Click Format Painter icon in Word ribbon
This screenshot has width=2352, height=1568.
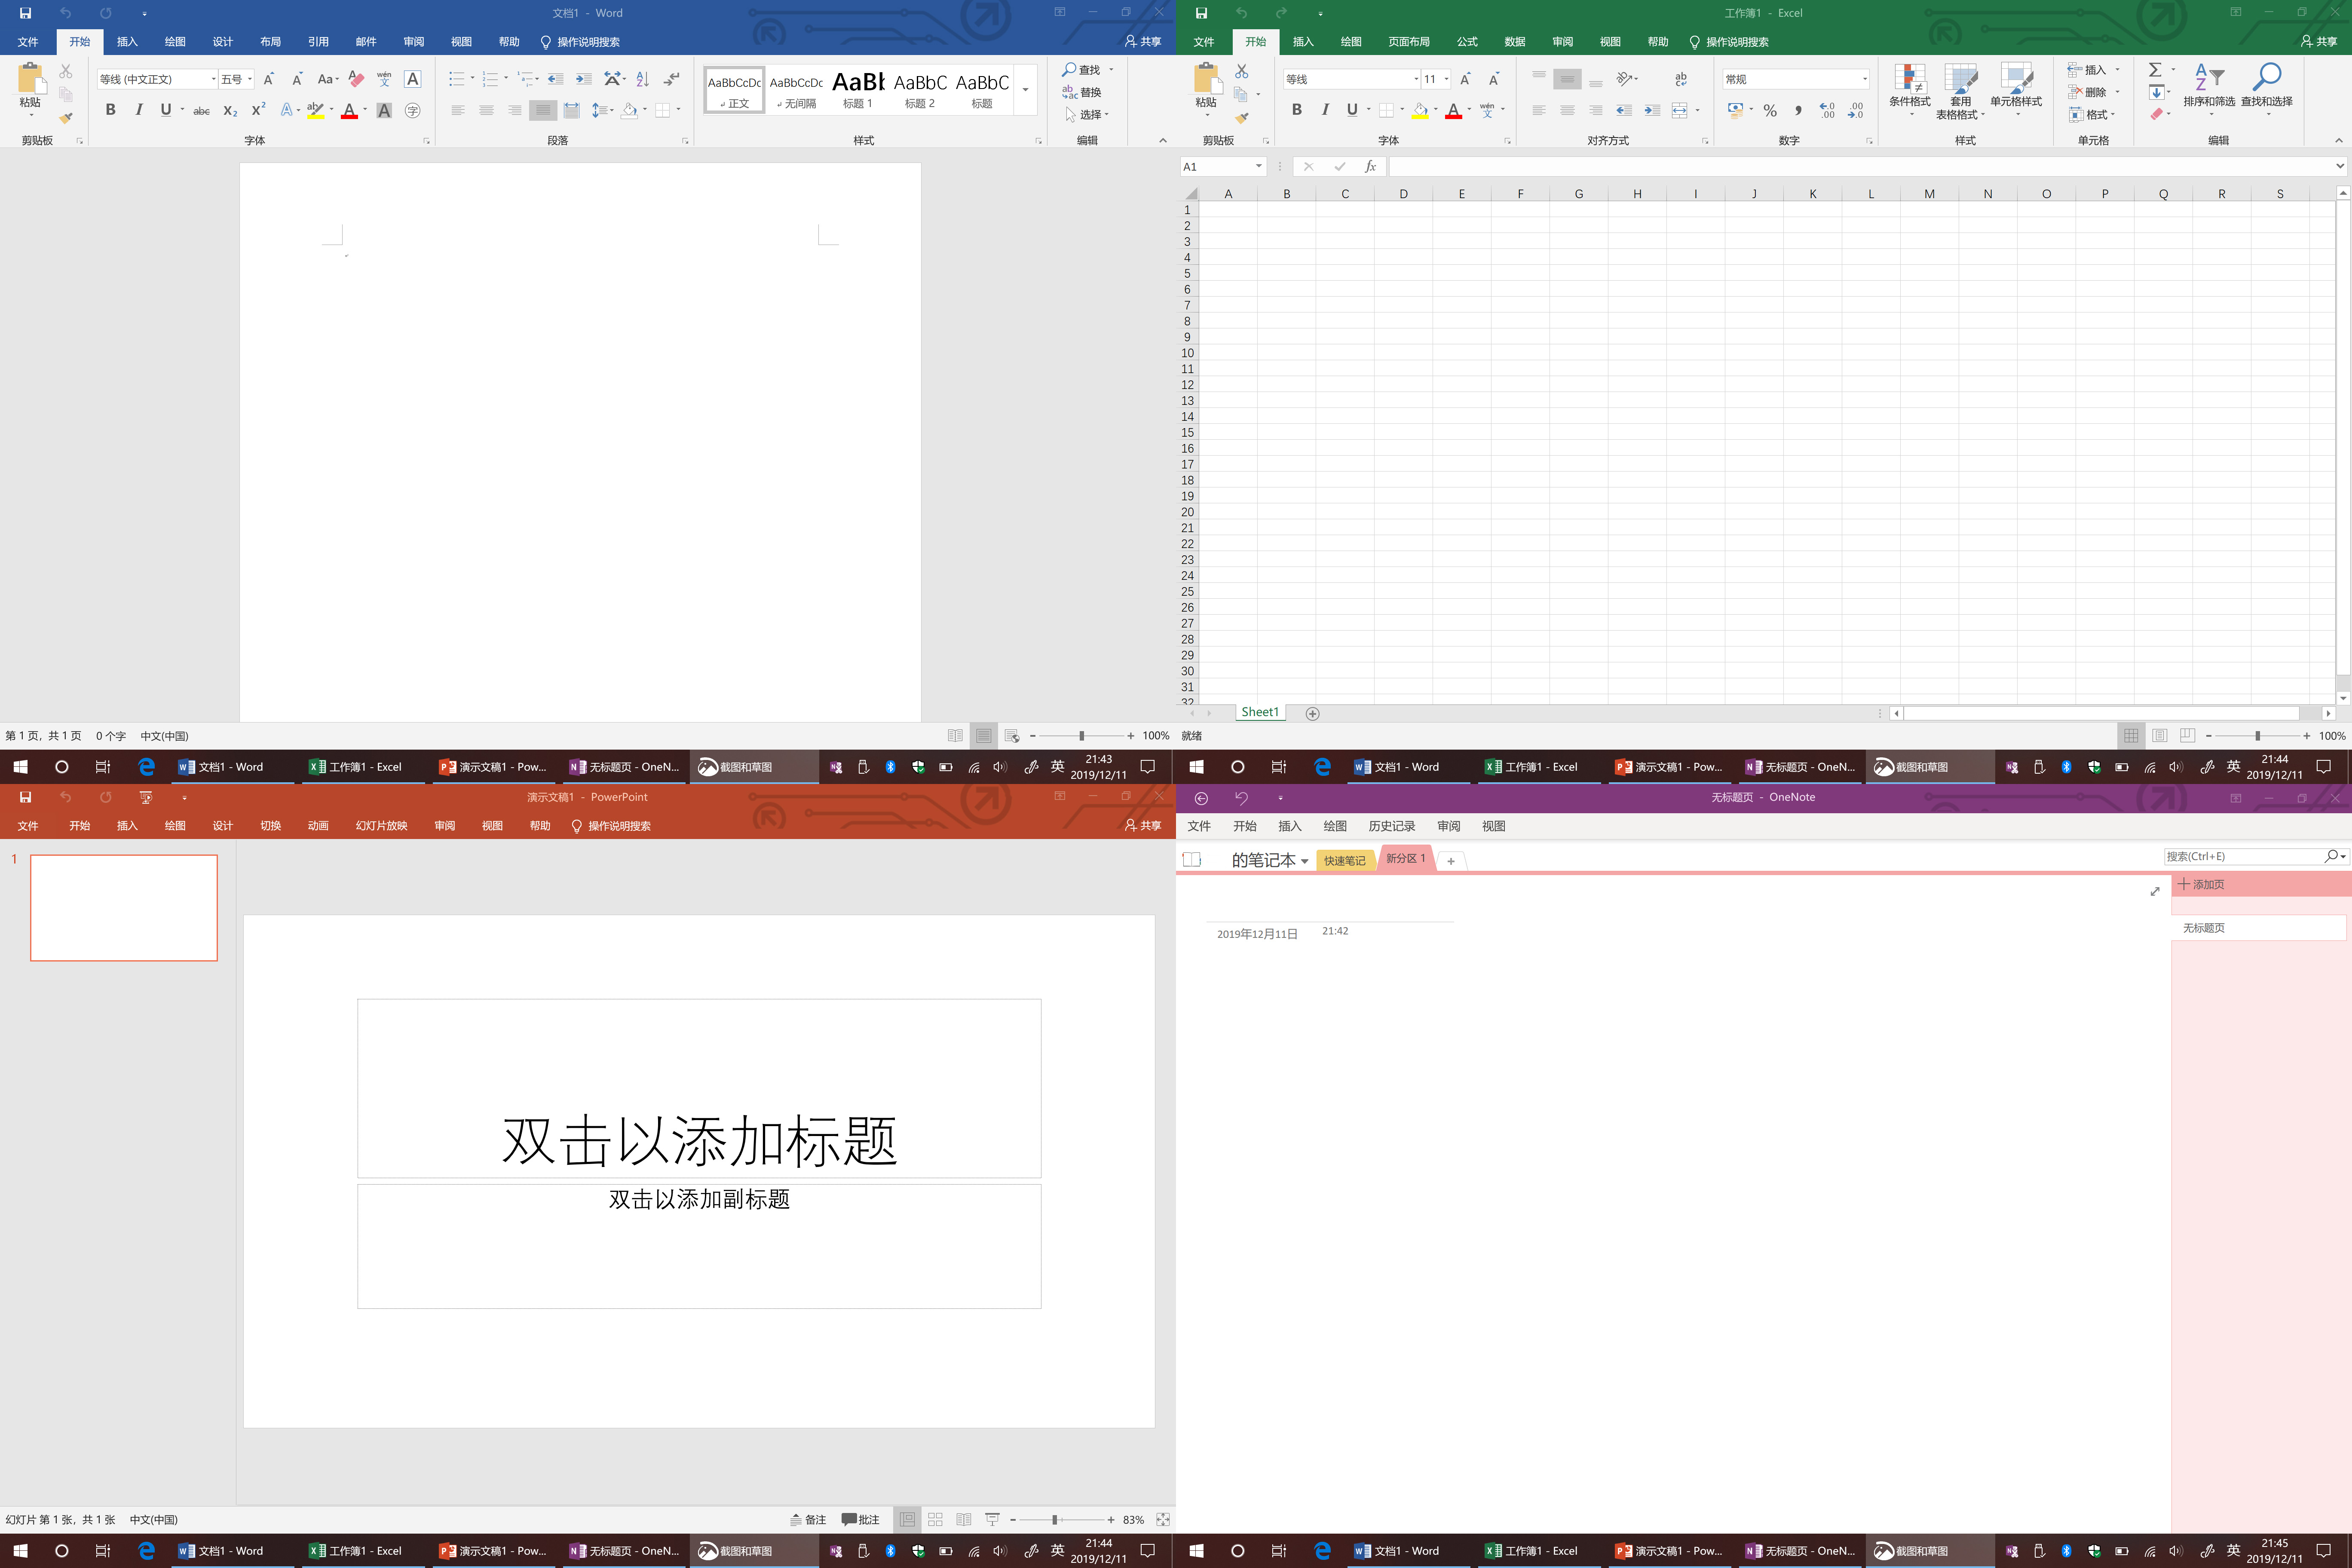[x=66, y=118]
